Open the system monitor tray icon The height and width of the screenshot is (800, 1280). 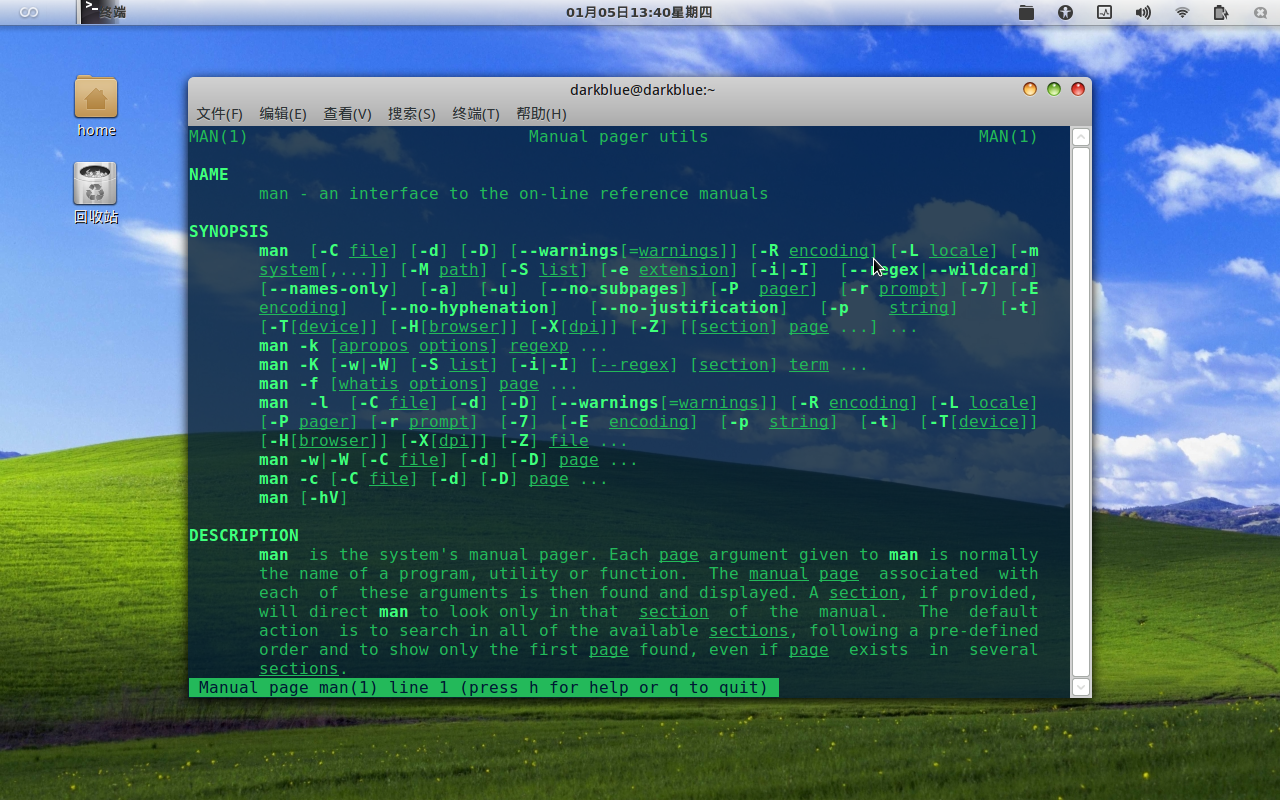1104,12
